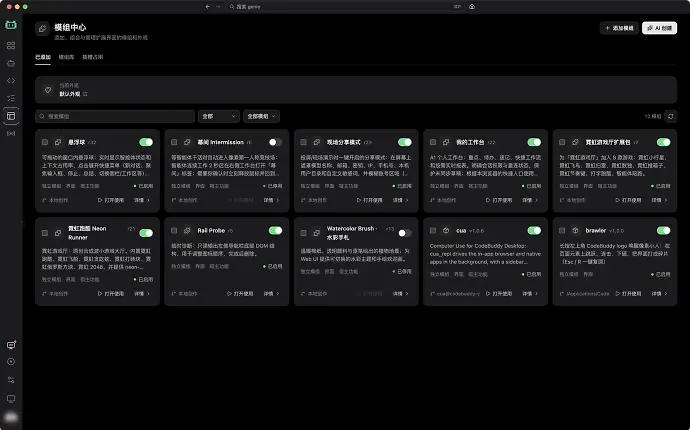Click the palette icon in the appearance bar
690x430 pixels.
(x=48, y=90)
